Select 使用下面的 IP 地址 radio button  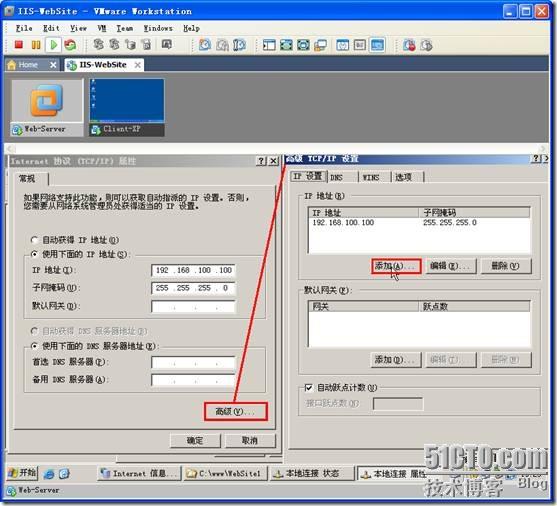click(34, 254)
